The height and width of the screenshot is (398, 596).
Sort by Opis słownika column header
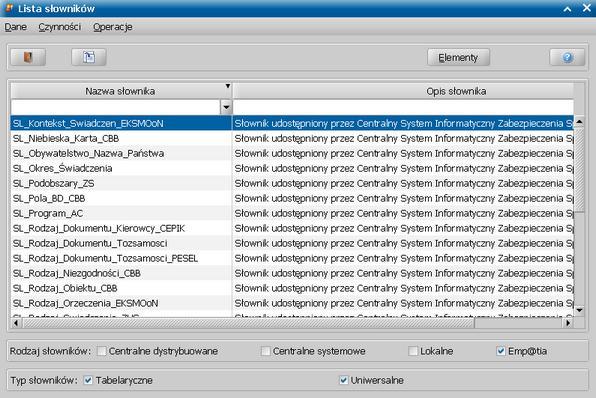(403, 91)
